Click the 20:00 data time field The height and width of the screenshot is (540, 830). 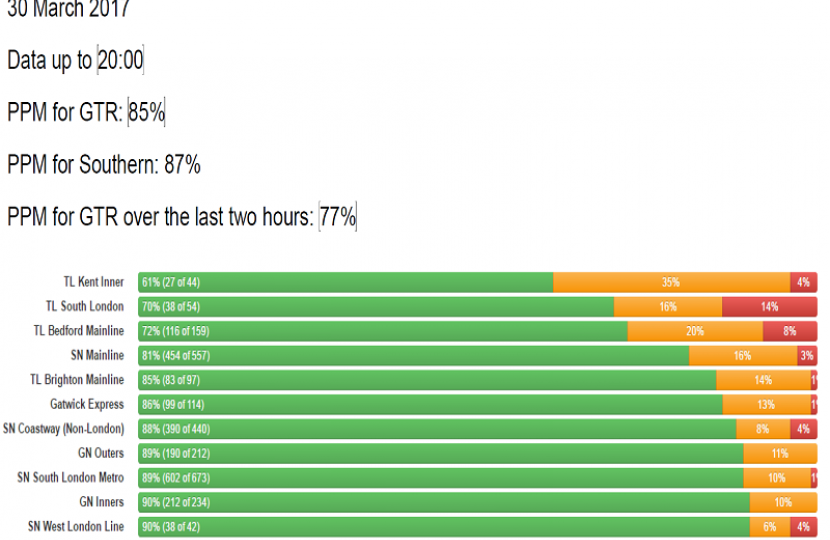tap(120, 60)
